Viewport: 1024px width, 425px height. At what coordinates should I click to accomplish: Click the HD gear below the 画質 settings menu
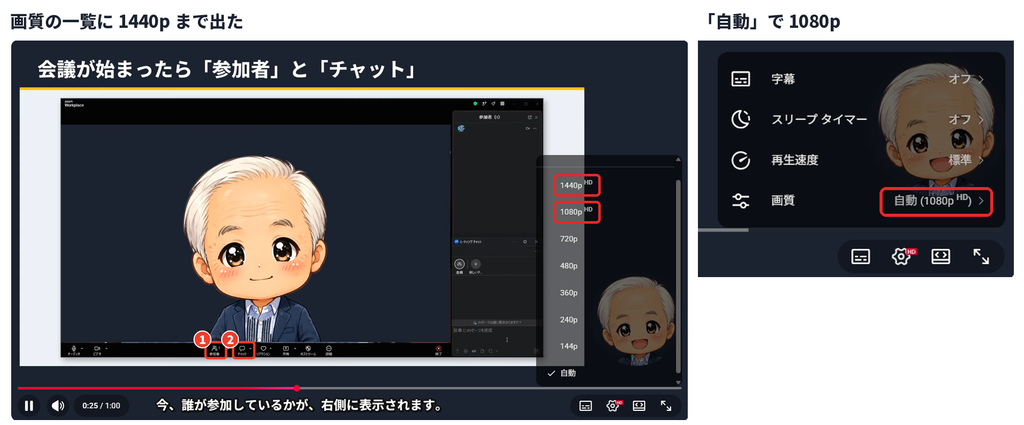pos(901,256)
